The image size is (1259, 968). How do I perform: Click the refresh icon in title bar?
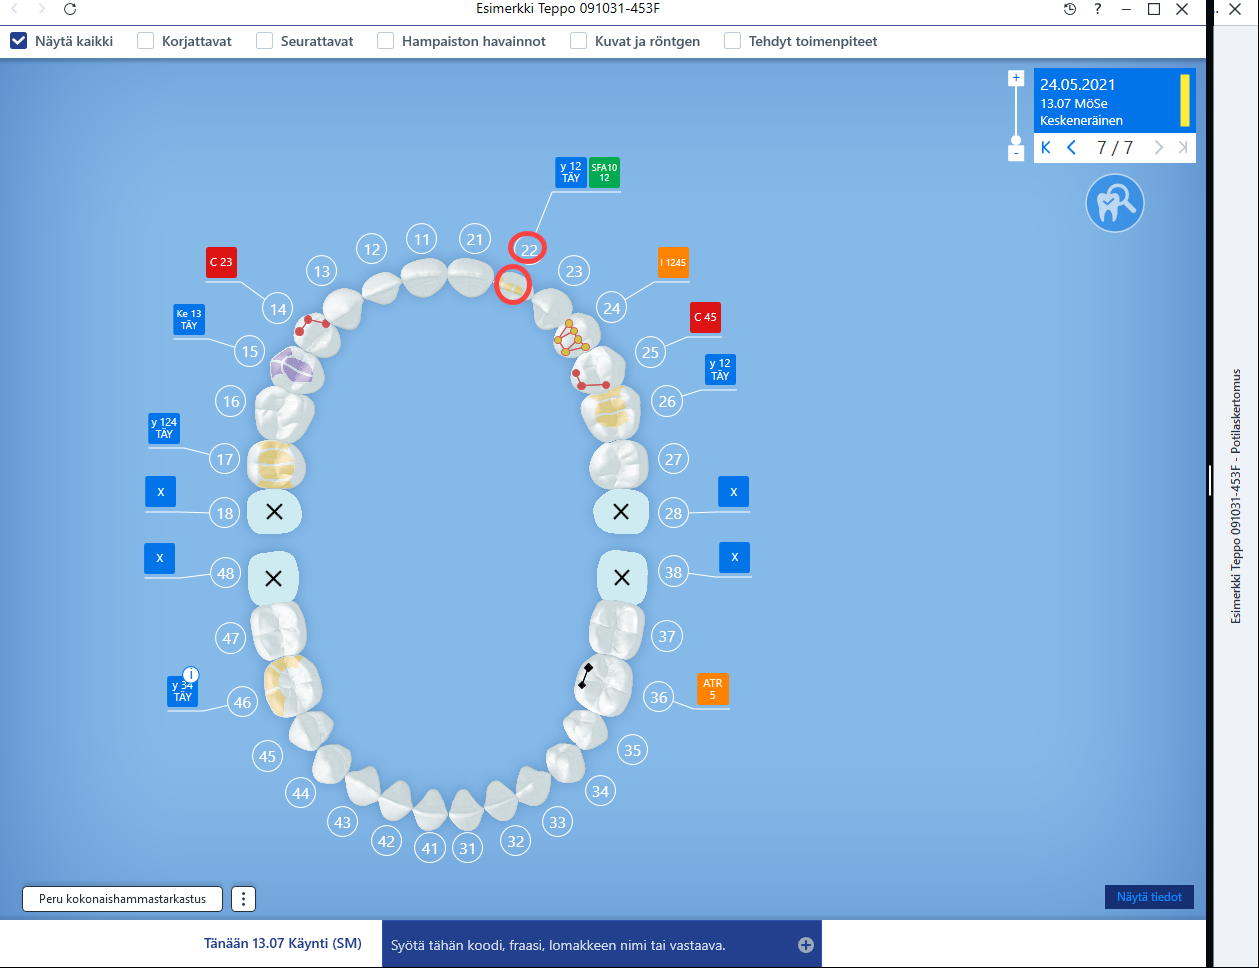point(69,9)
